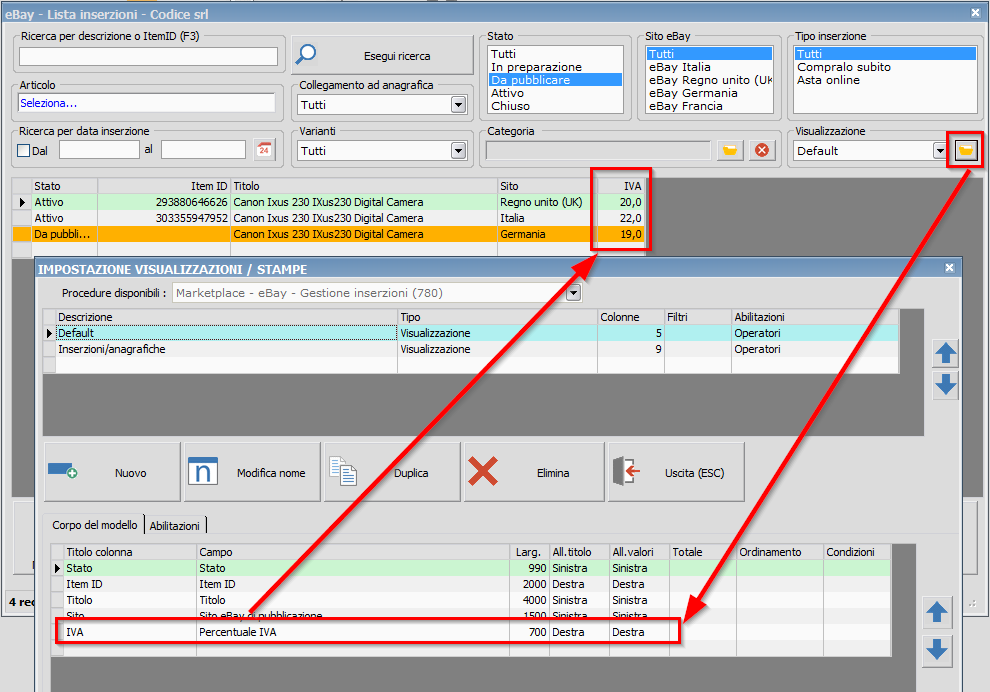990x692 pixels.
Task: Toggle the Dal date checkbox
Action: pyautogui.click(x=23, y=150)
